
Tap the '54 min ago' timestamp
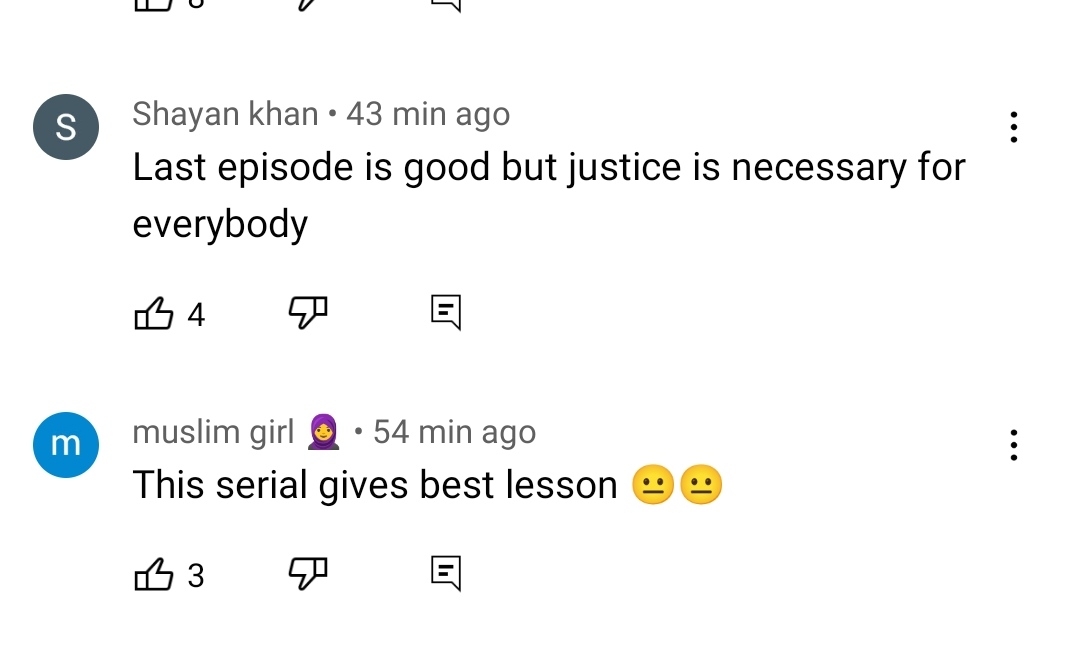(455, 432)
